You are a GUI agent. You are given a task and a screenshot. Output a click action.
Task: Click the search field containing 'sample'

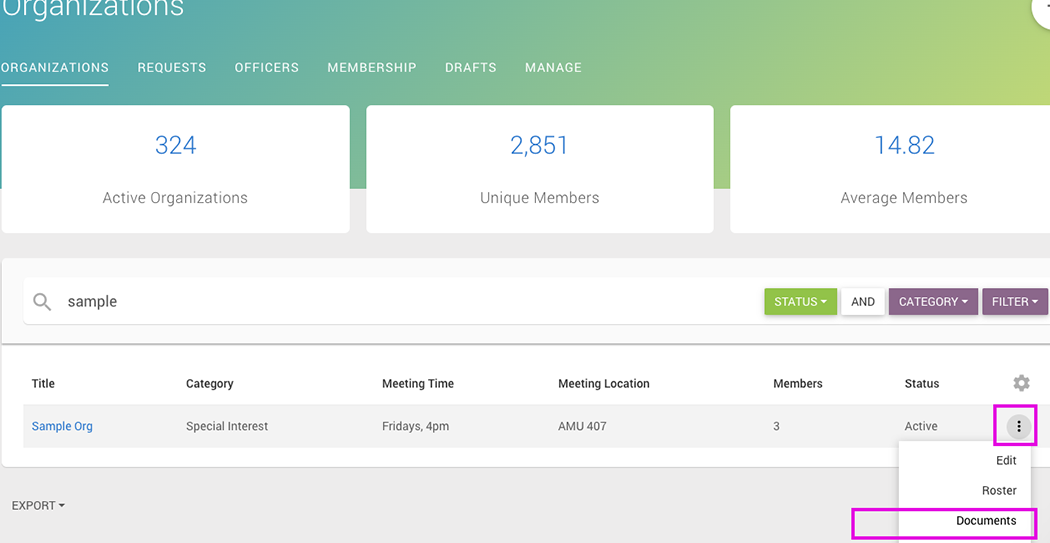point(400,302)
